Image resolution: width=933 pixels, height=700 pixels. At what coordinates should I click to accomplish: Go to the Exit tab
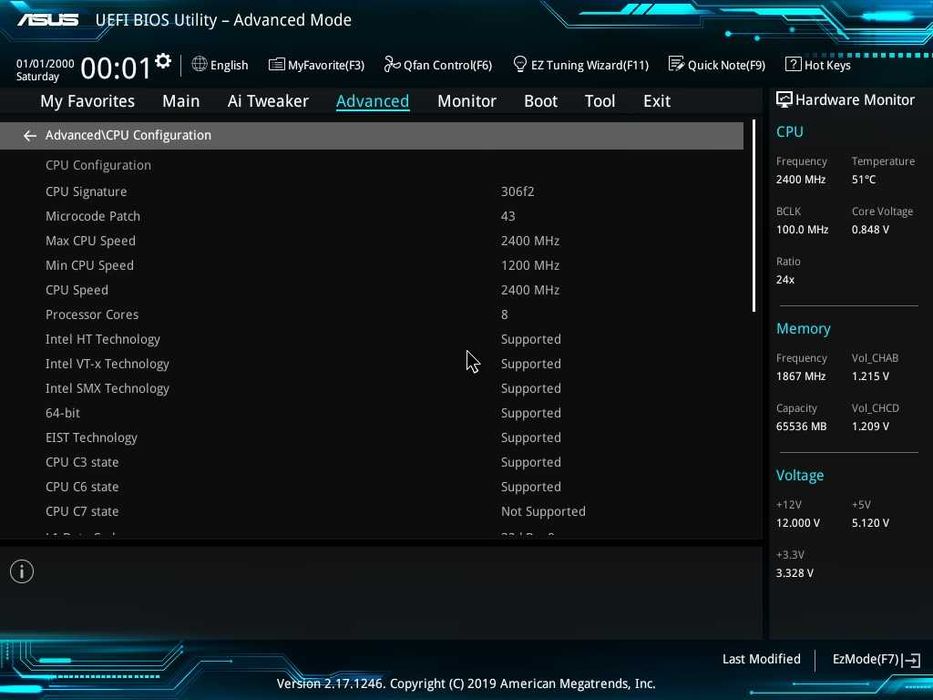click(x=657, y=101)
